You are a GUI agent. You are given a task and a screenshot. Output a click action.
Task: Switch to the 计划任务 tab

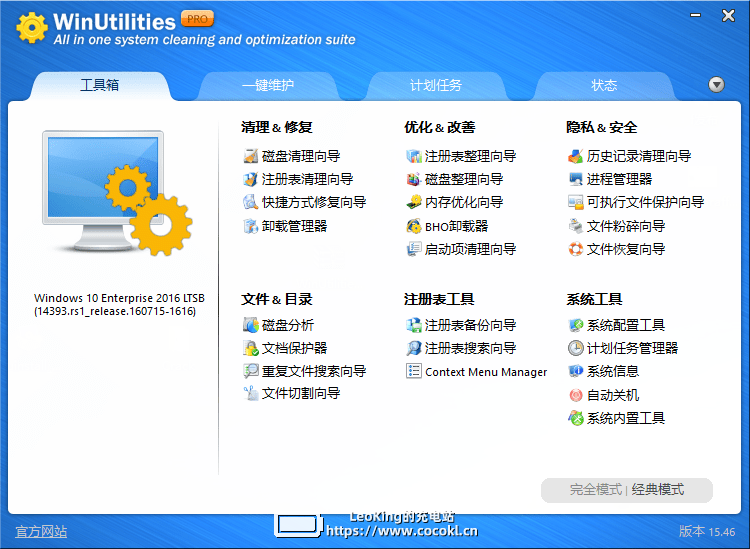(436, 85)
